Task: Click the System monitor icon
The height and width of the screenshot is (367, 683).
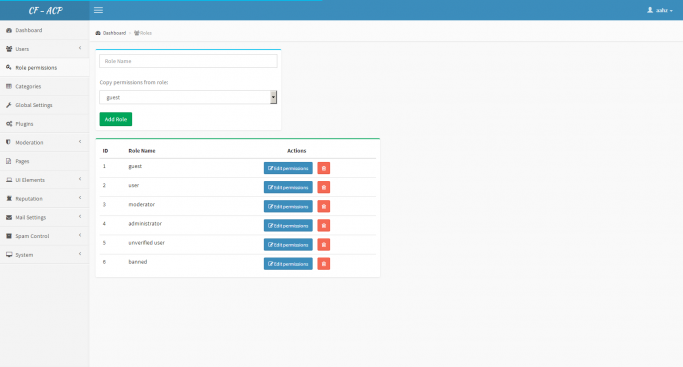Action: [x=9, y=255]
